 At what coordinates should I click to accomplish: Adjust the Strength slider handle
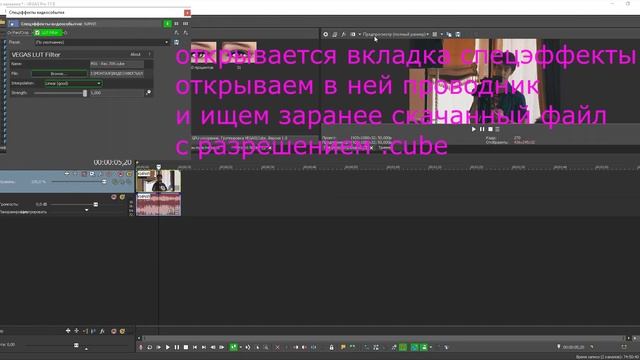[85, 93]
